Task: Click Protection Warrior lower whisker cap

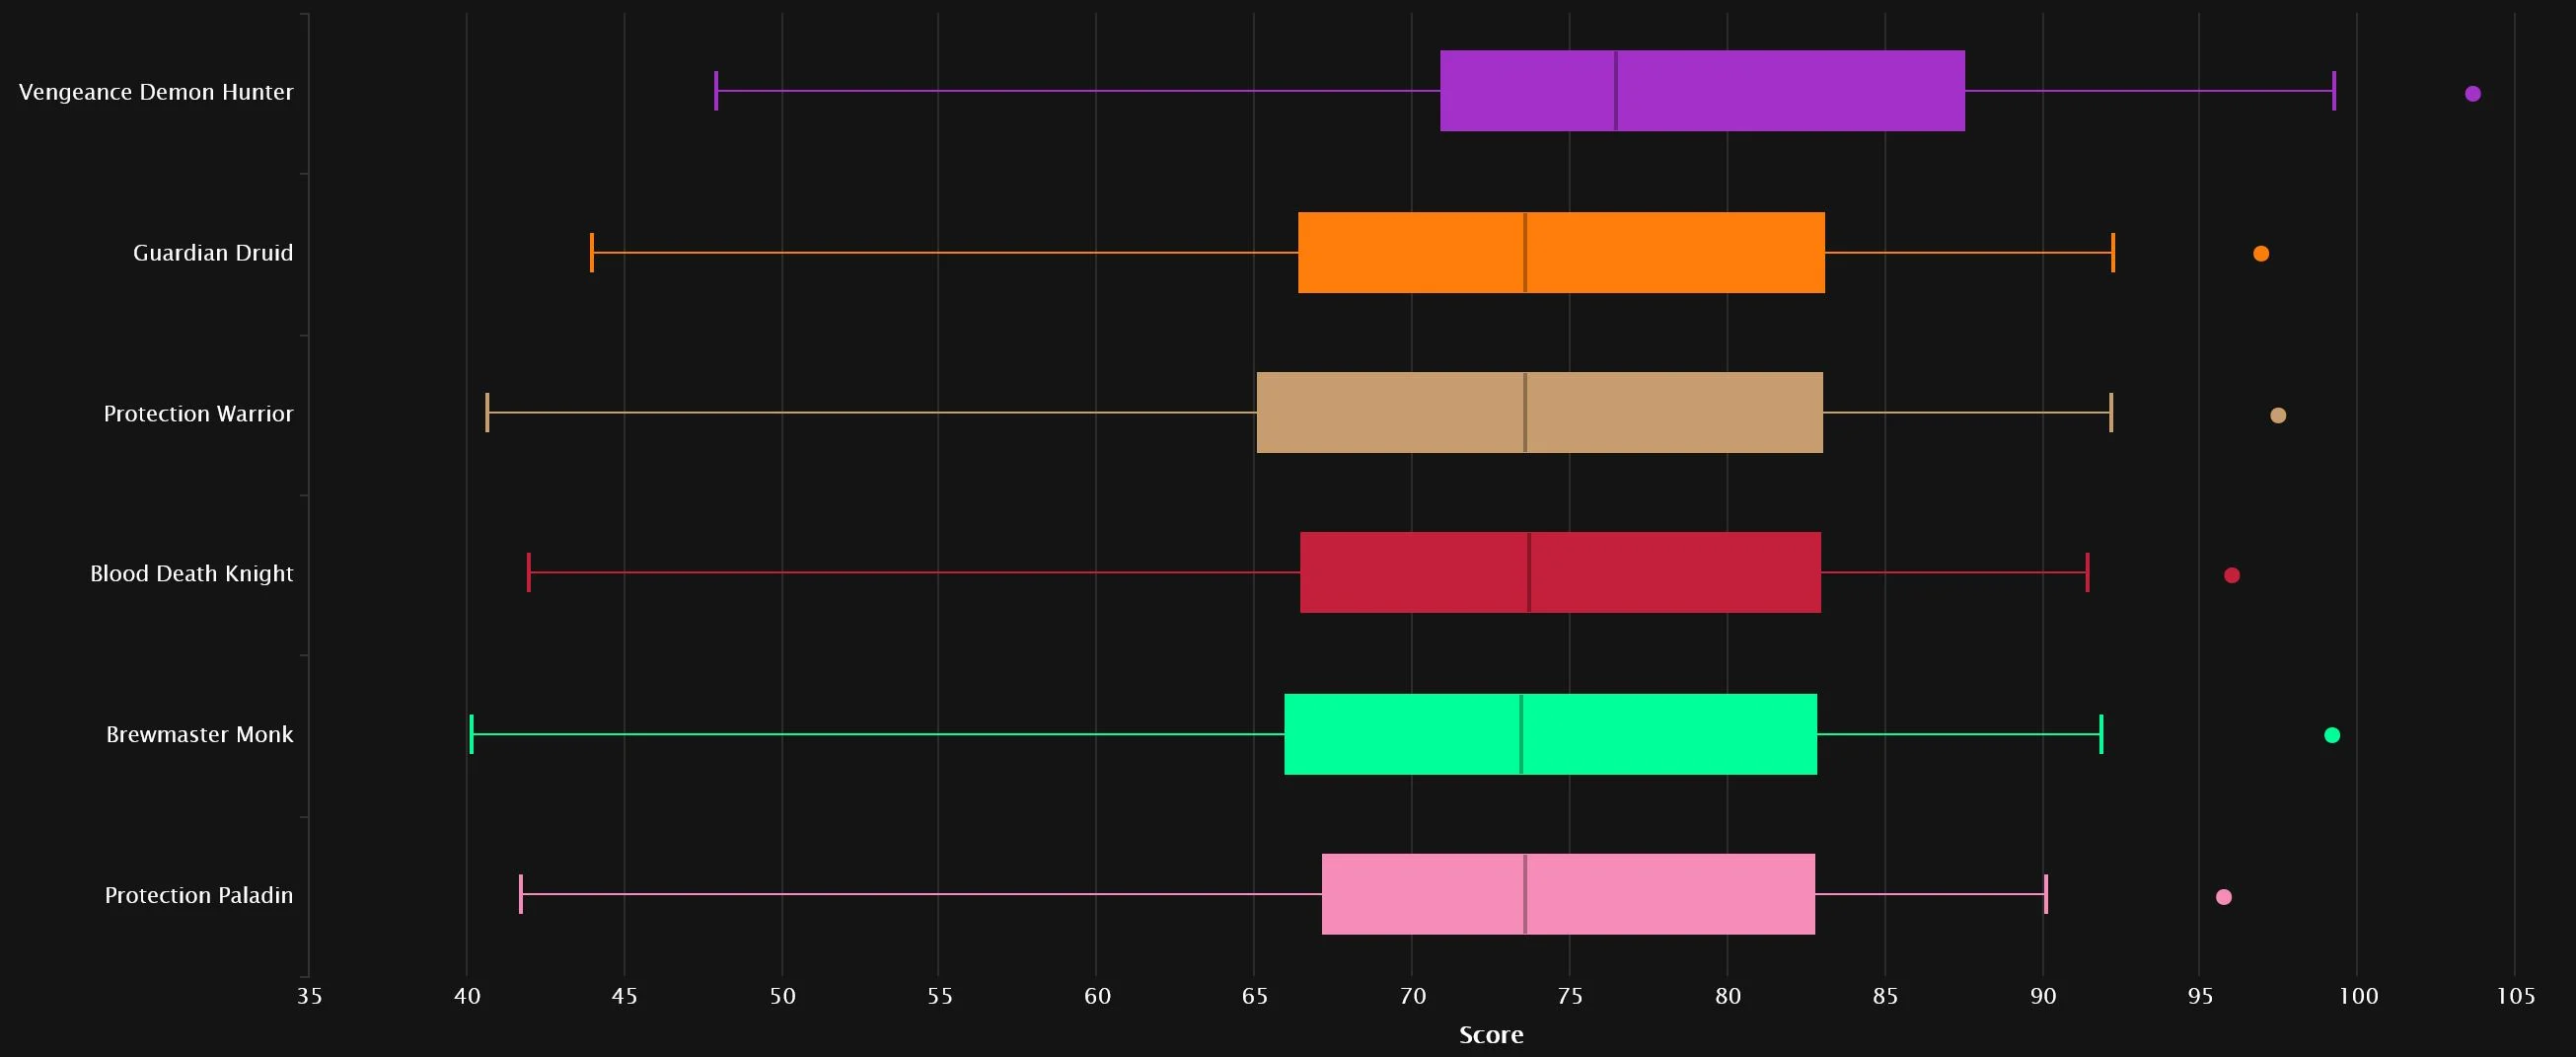Action: [x=487, y=413]
